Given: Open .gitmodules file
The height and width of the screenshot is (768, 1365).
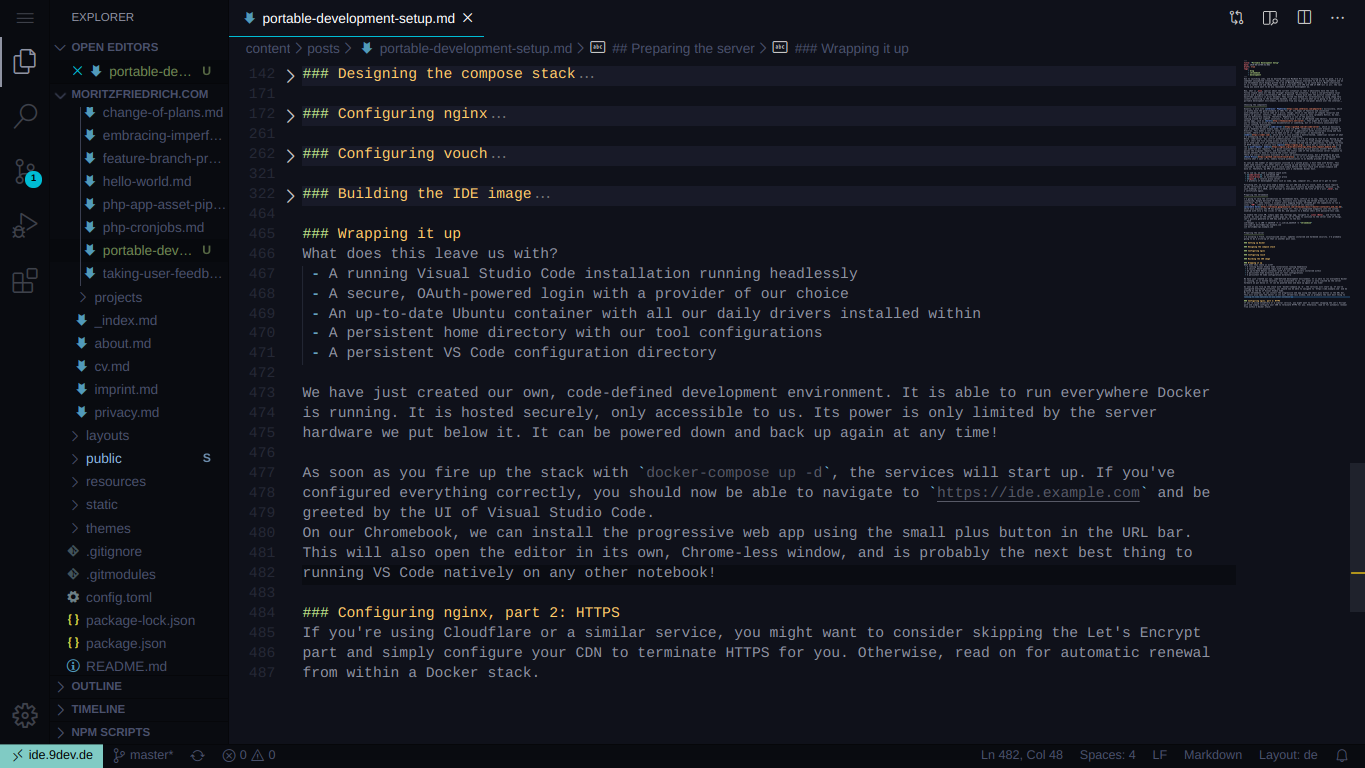Looking at the screenshot, I should point(120,574).
